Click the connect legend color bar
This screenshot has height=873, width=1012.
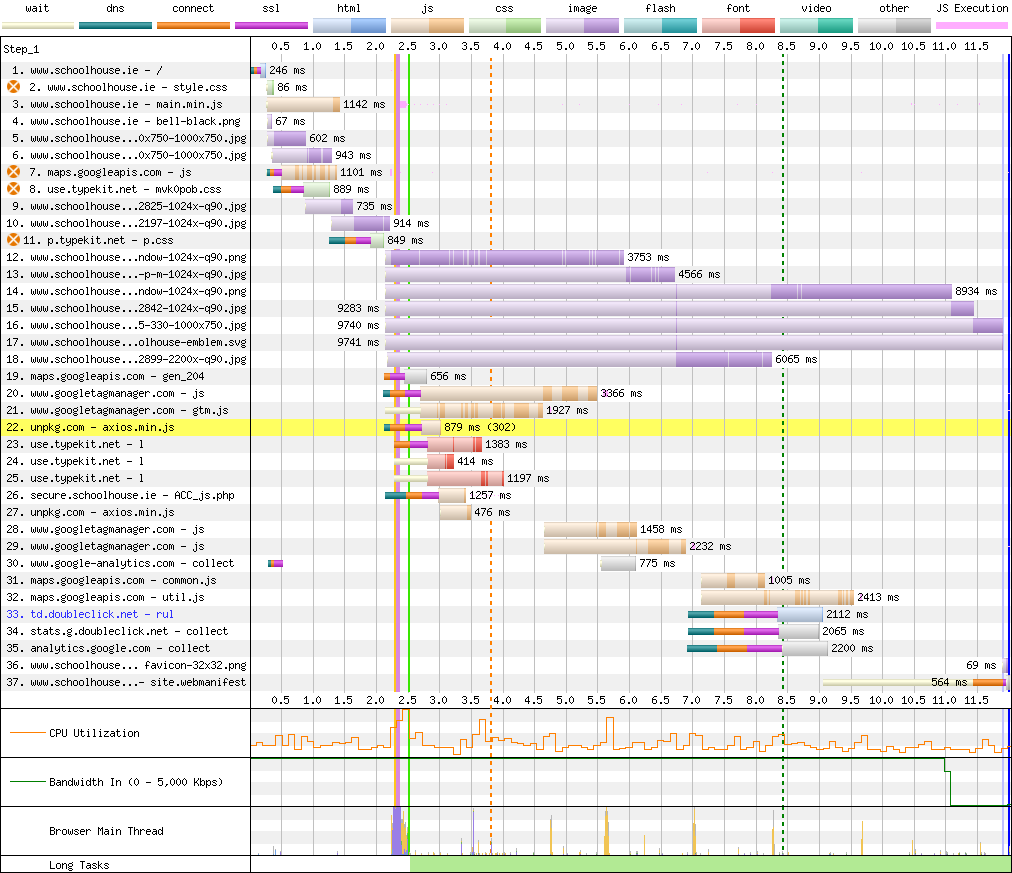193,26
